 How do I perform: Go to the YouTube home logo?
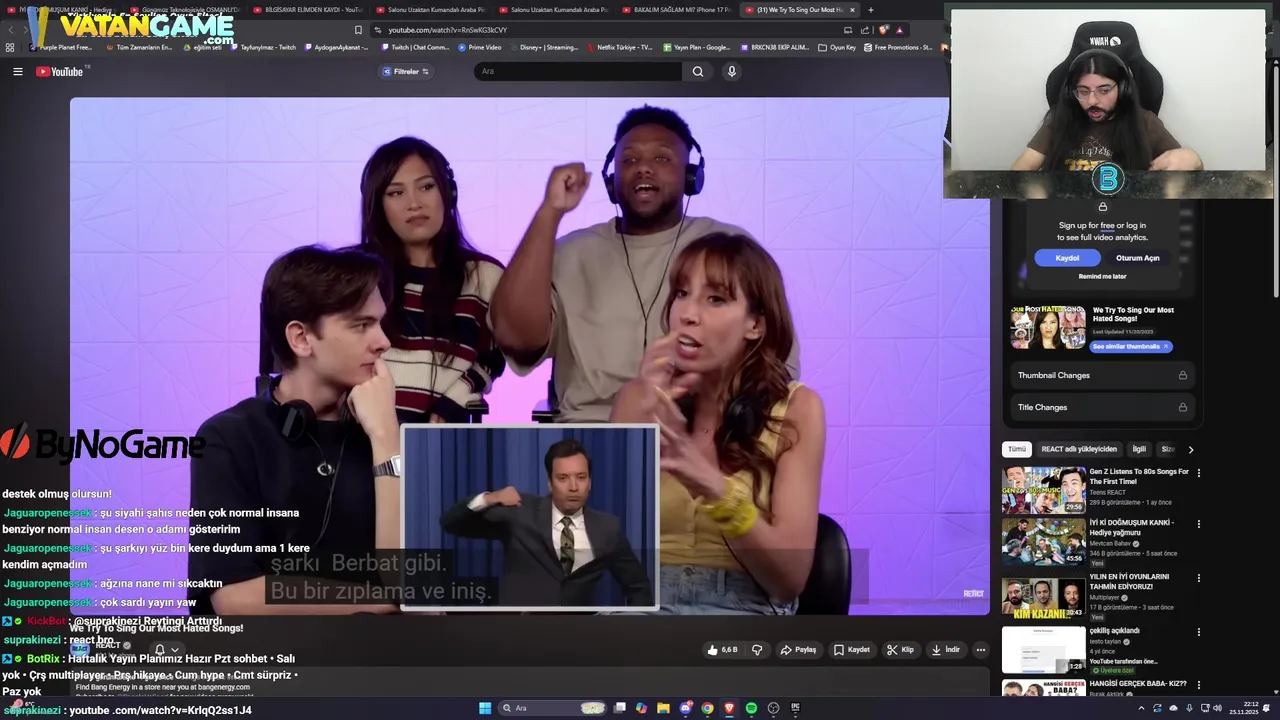[60, 71]
